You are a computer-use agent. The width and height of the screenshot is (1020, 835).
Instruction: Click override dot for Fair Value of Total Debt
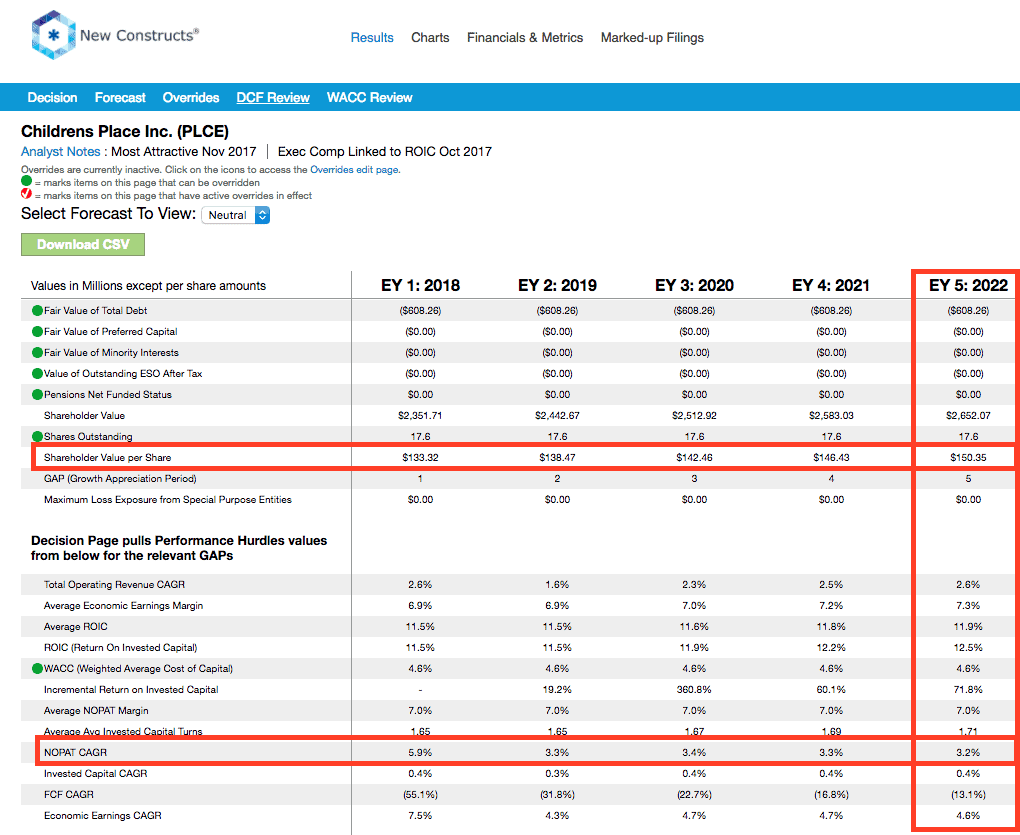38,311
